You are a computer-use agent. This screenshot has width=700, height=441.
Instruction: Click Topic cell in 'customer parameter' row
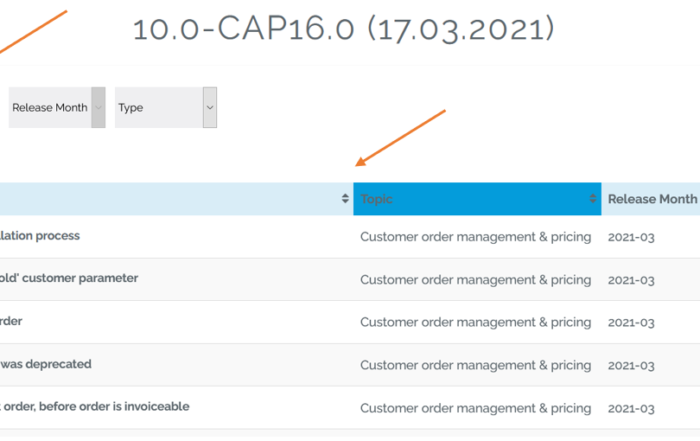(475, 280)
